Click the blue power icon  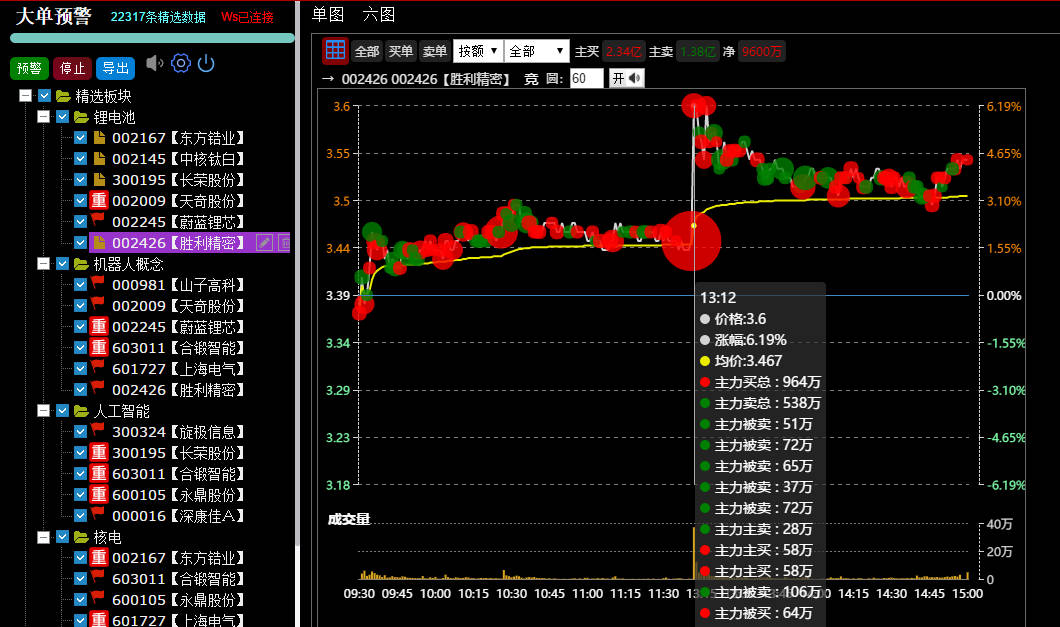point(206,64)
